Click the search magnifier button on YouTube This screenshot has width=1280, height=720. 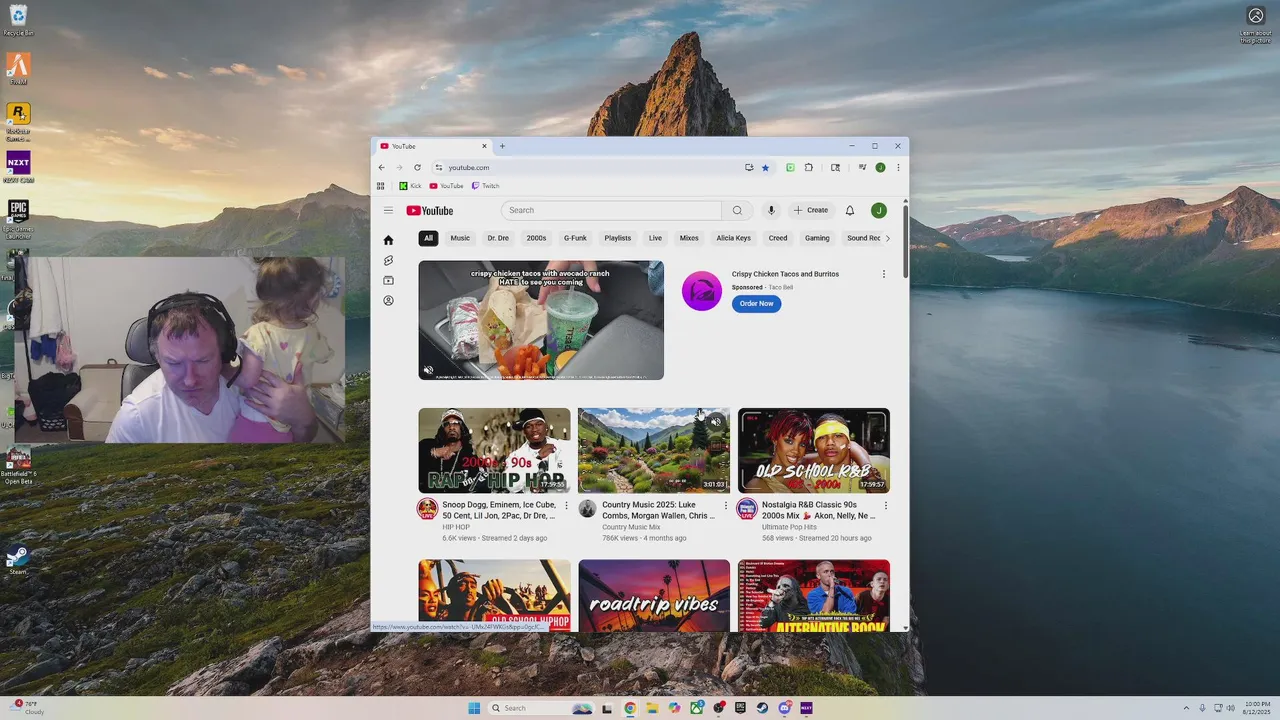pos(737,210)
